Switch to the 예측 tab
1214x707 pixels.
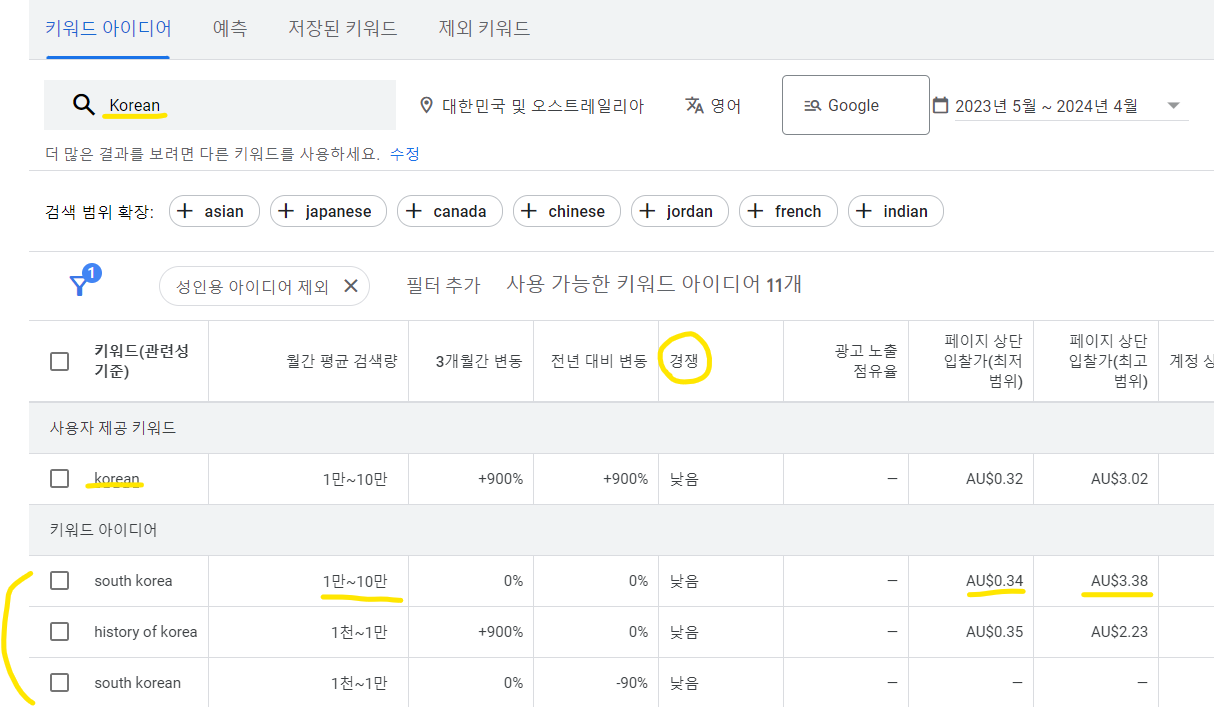click(229, 28)
